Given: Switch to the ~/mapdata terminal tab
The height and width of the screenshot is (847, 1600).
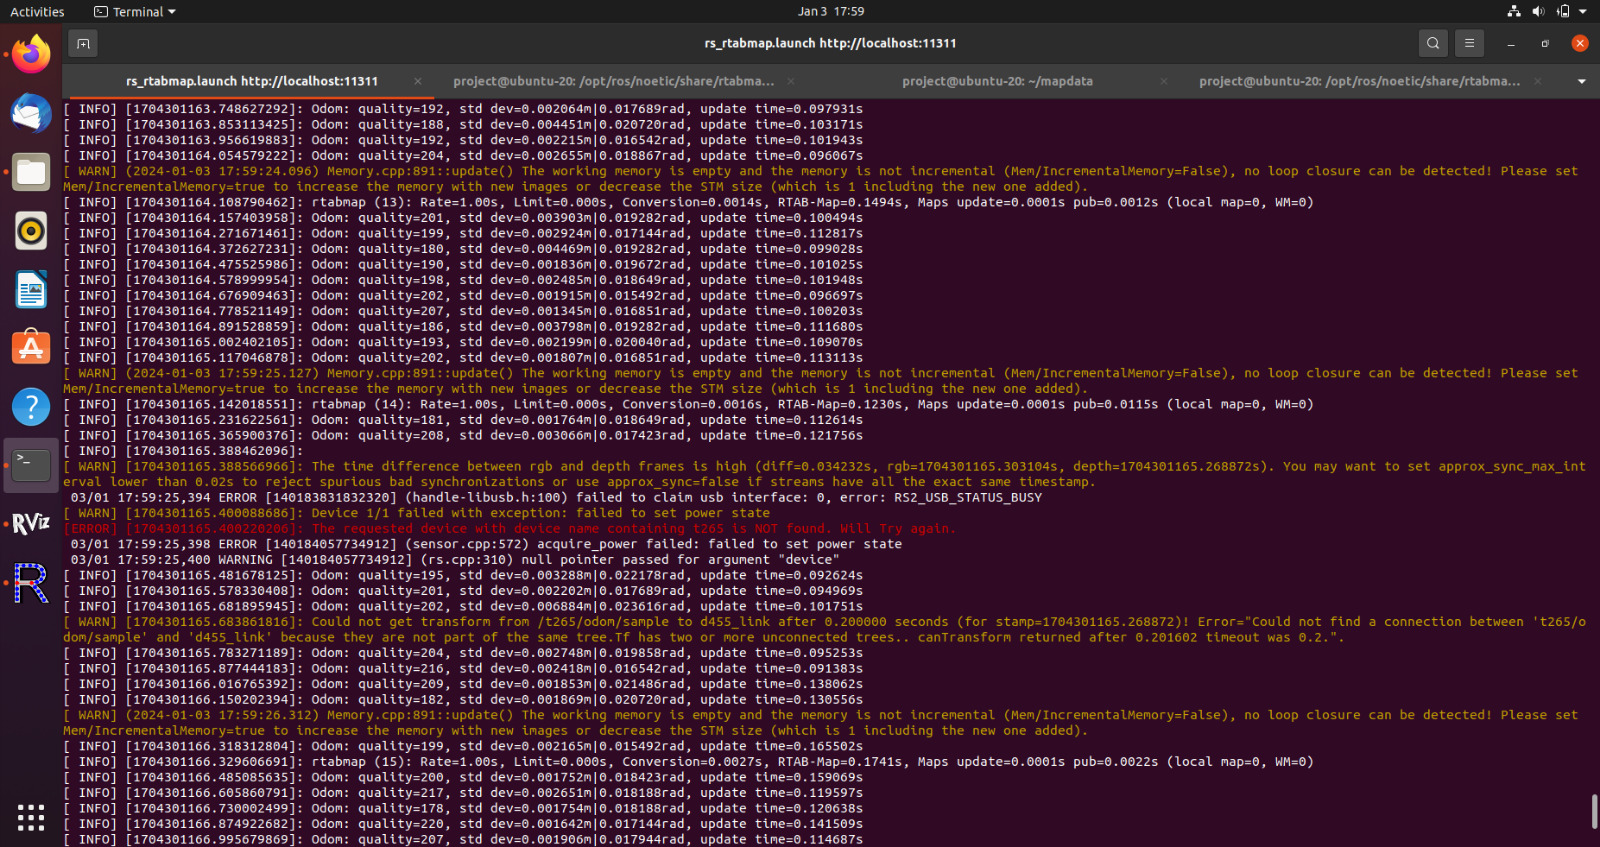Looking at the screenshot, I should [x=996, y=81].
